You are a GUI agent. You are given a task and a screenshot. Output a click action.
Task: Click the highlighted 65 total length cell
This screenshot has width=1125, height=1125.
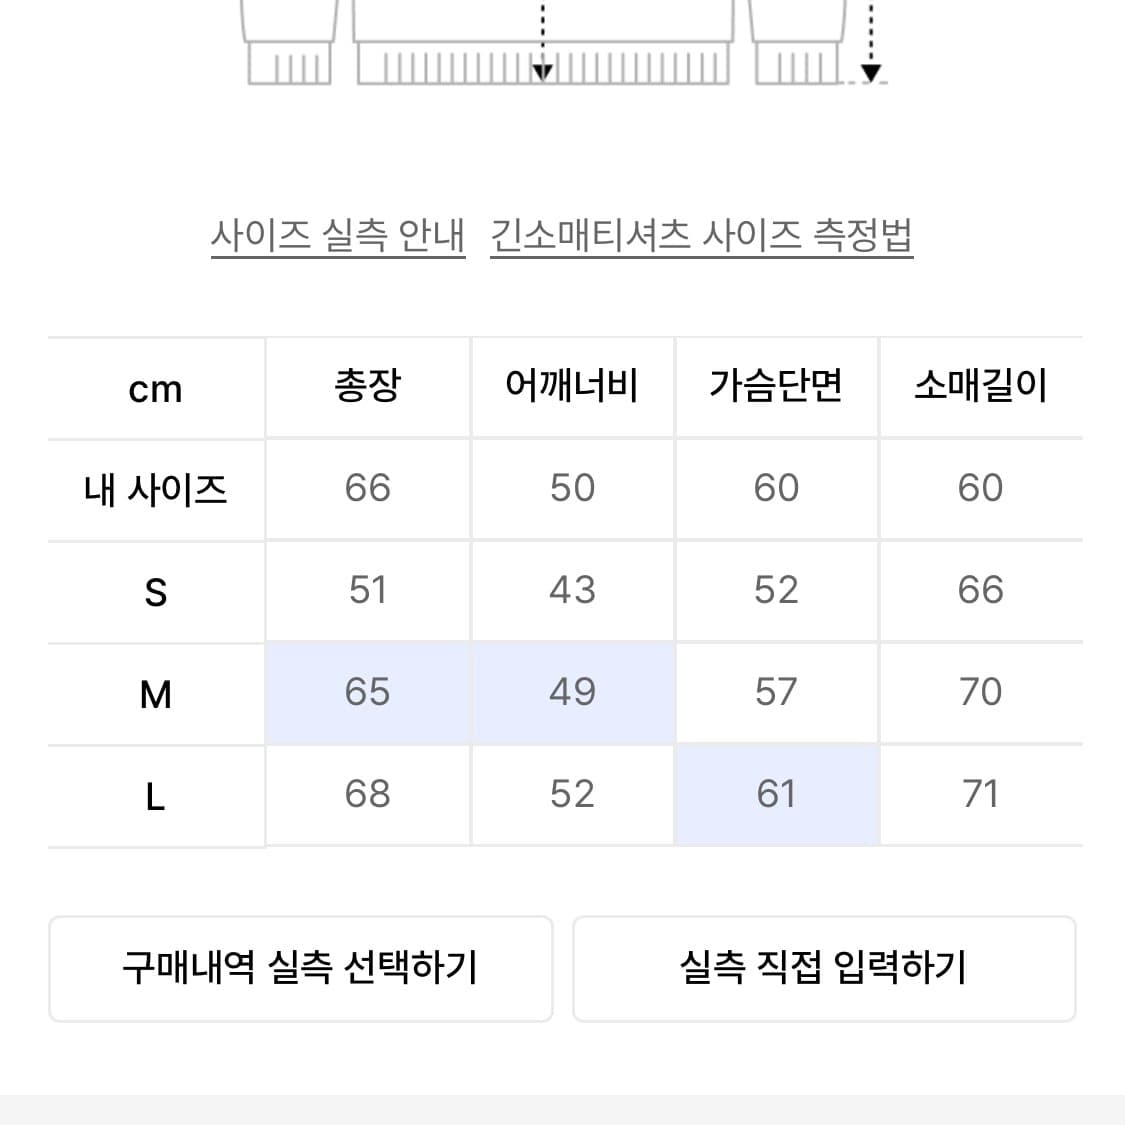pyautogui.click(x=368, y=692)
